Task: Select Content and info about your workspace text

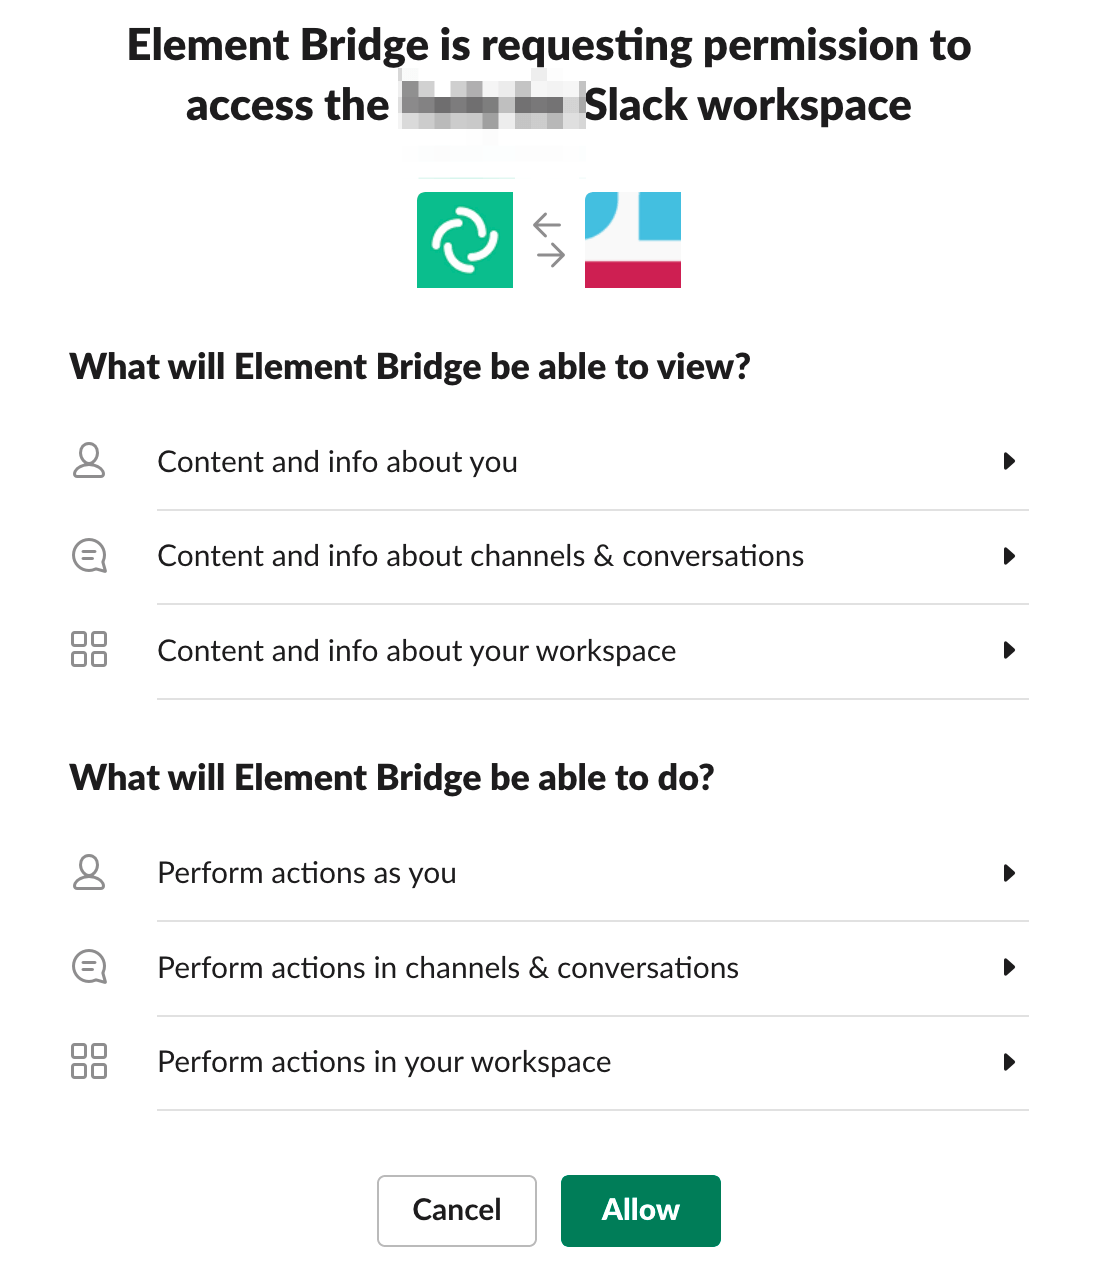Action: click(x=417, y=651)
